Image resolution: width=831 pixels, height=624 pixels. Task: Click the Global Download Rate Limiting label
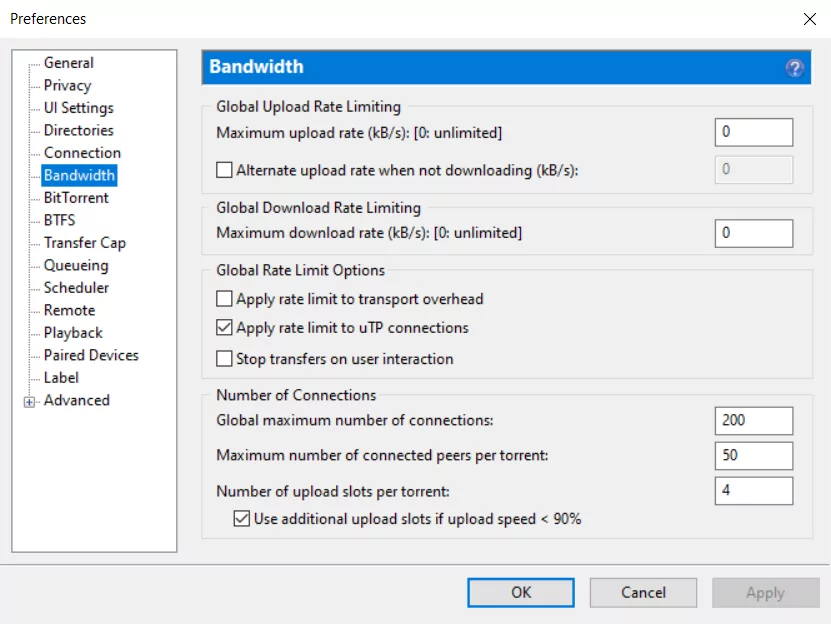(x=319, y=208)
